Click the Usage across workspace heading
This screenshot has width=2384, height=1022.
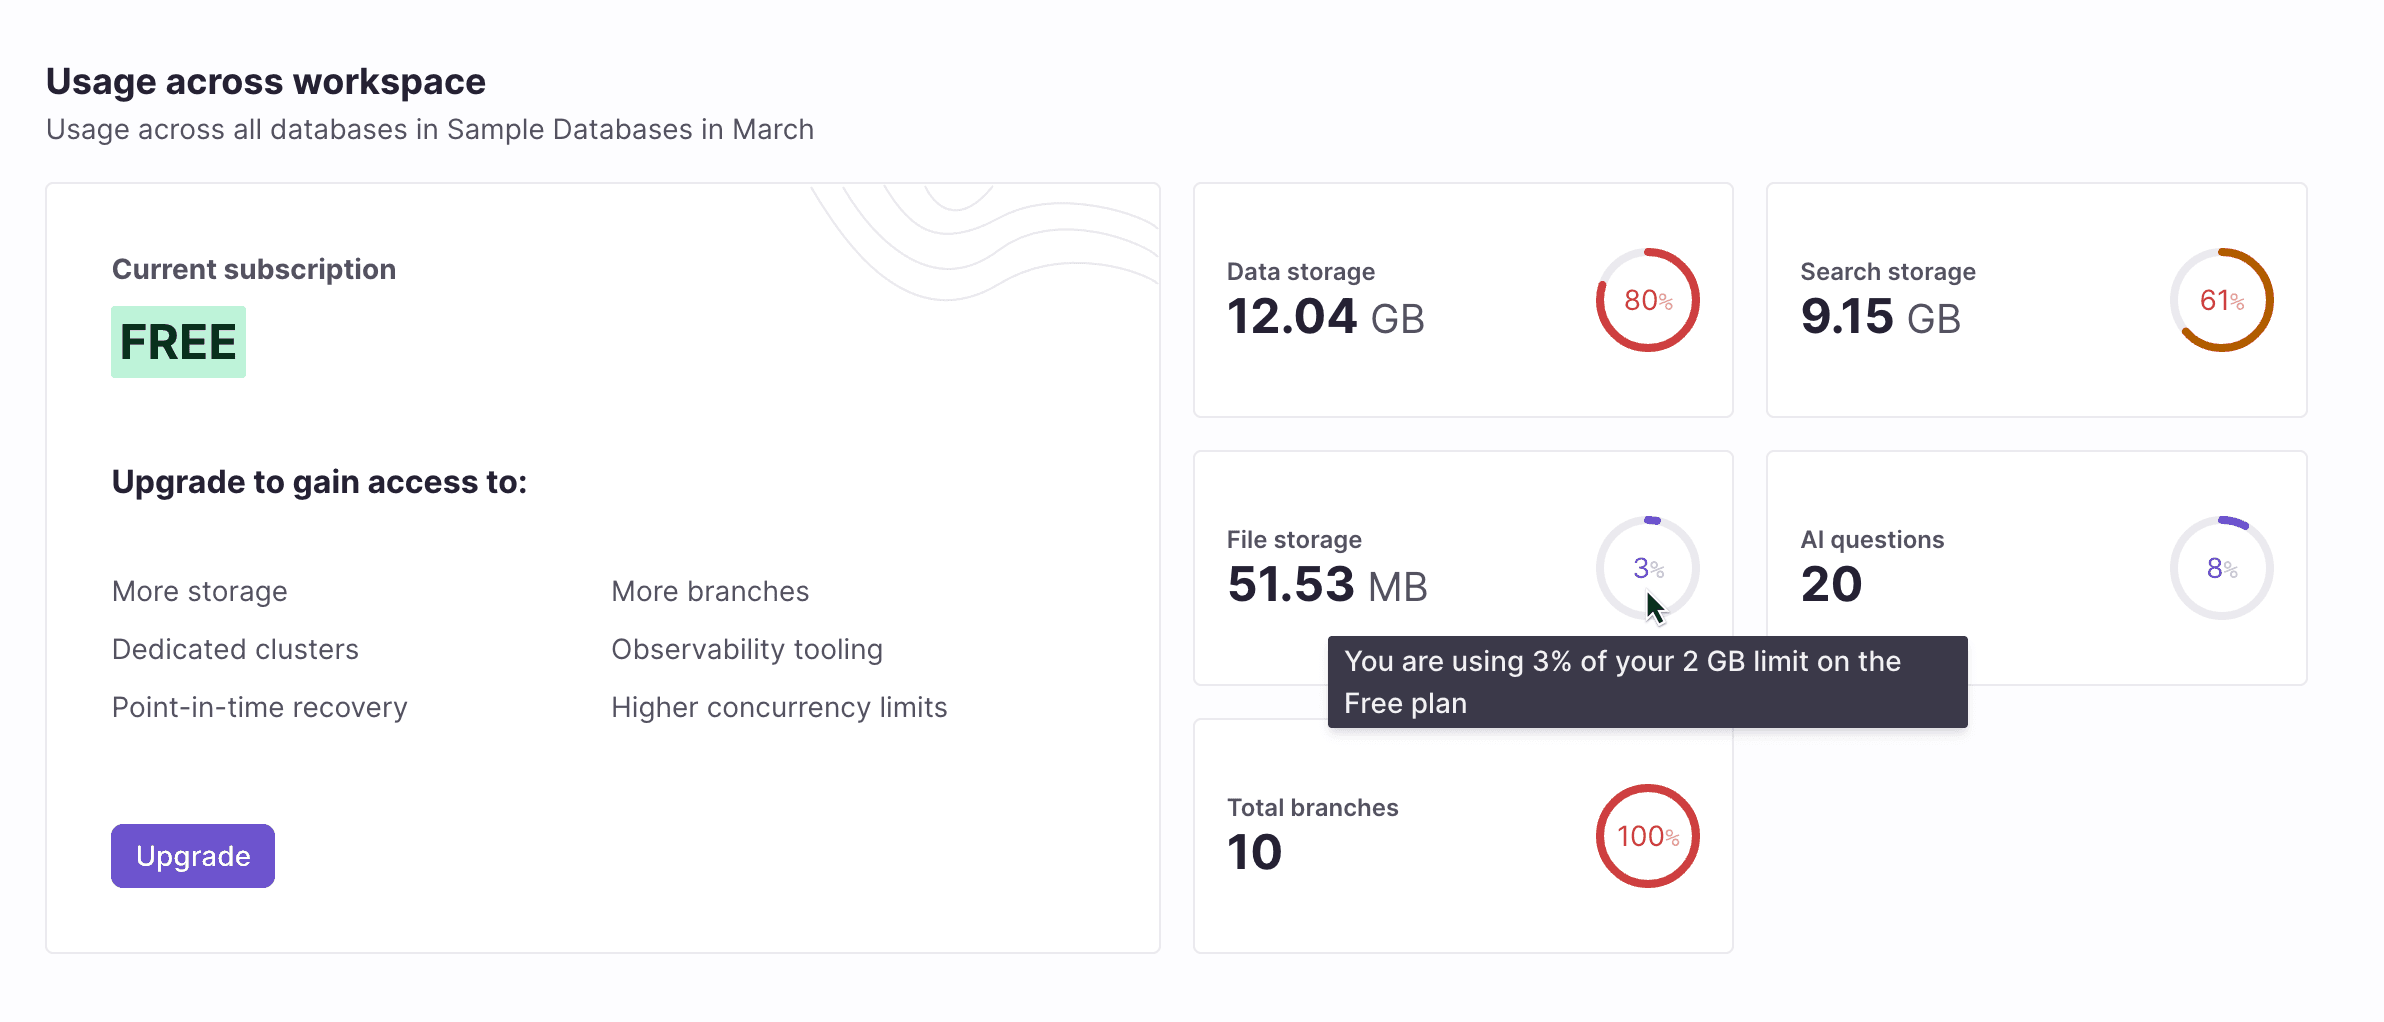coord(266,81)
